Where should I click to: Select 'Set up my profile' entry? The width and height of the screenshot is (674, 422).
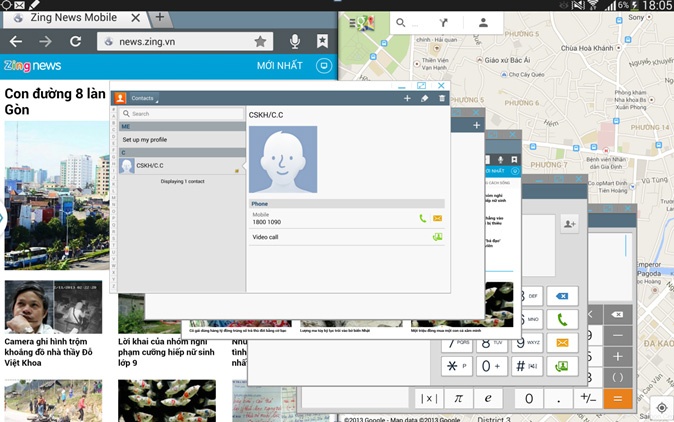click(x=145, y=139)
